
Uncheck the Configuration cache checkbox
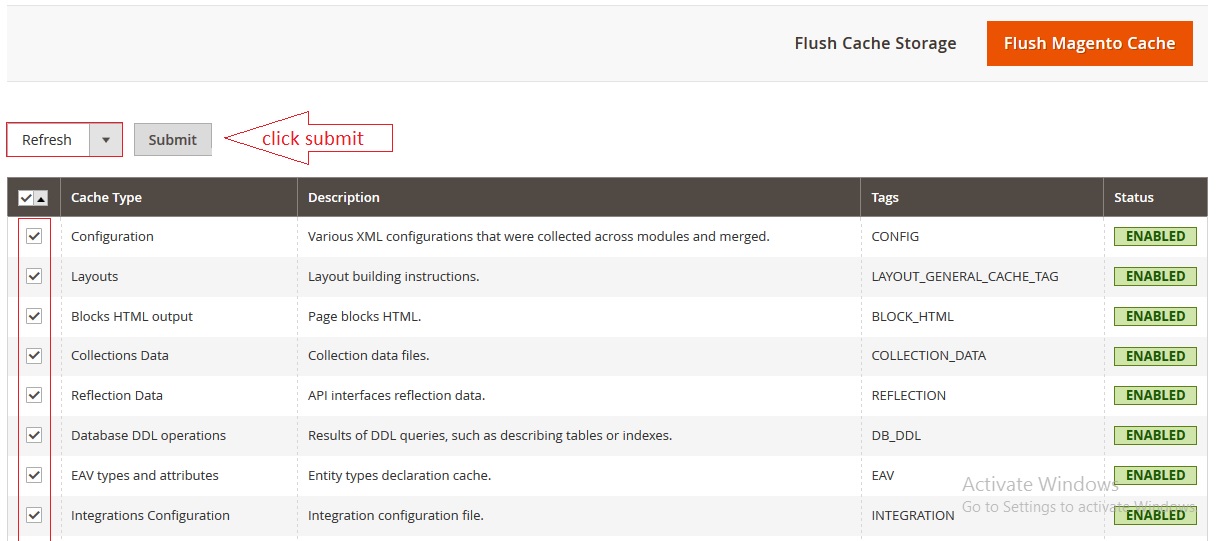coord(34,236)
